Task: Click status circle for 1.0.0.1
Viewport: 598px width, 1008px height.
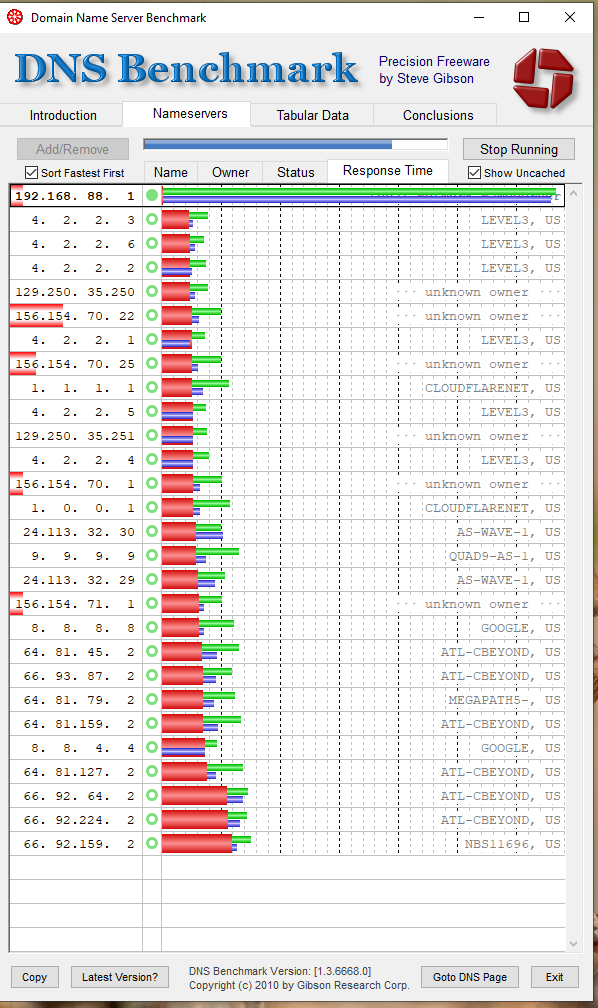Action: pyautogui.click(x=152, y=508)
